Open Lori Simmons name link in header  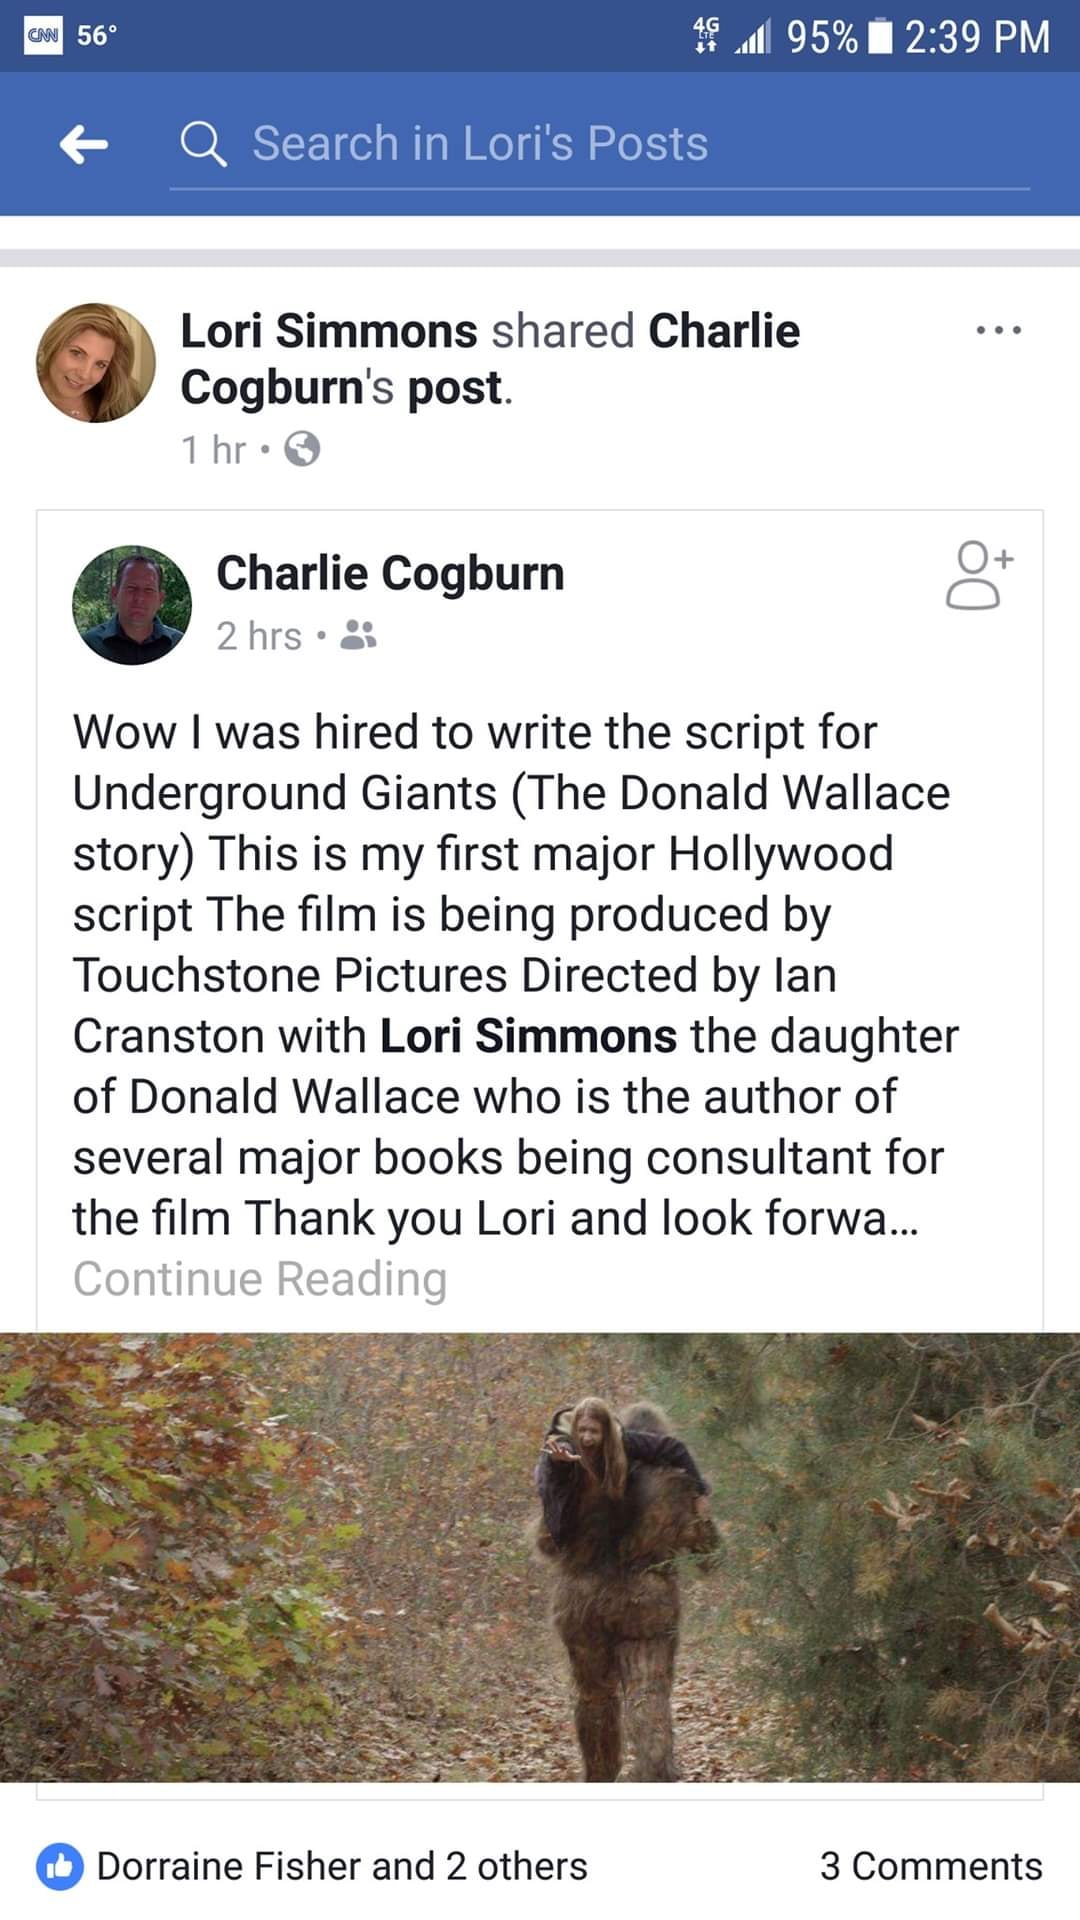329,331
